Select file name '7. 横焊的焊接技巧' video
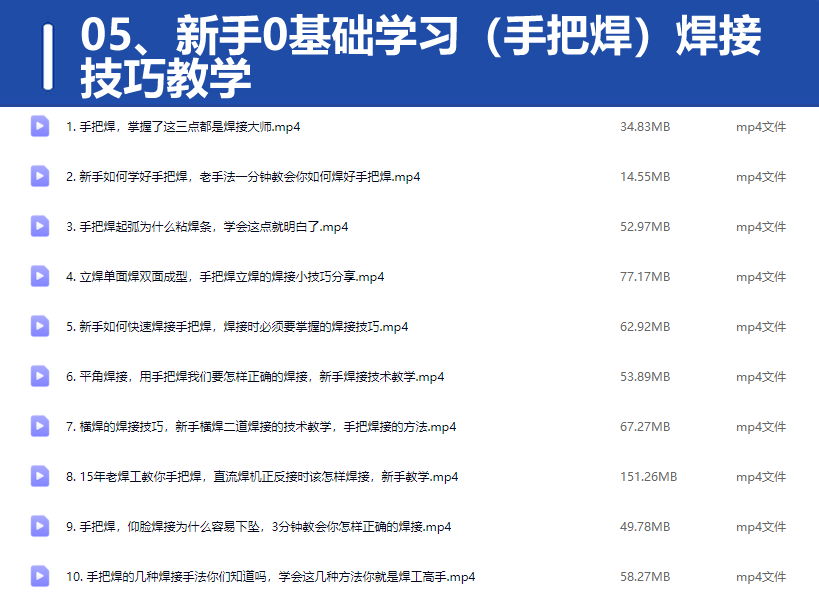This screenshot has width=819, height=600. pos(261,427)
